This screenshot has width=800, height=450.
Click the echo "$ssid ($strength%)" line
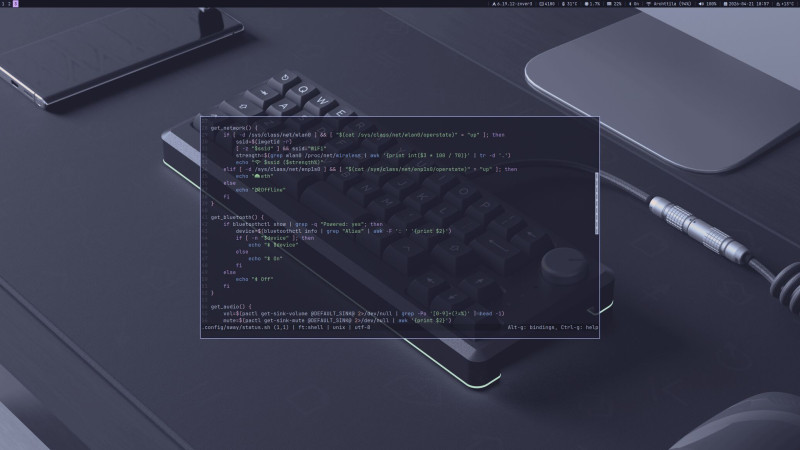click(280, 162)
